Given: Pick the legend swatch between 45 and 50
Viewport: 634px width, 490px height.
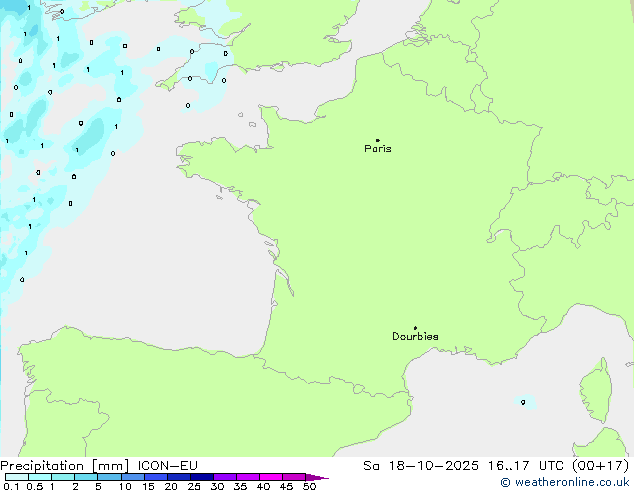Looking at the screenshot, I should point(294,477).
